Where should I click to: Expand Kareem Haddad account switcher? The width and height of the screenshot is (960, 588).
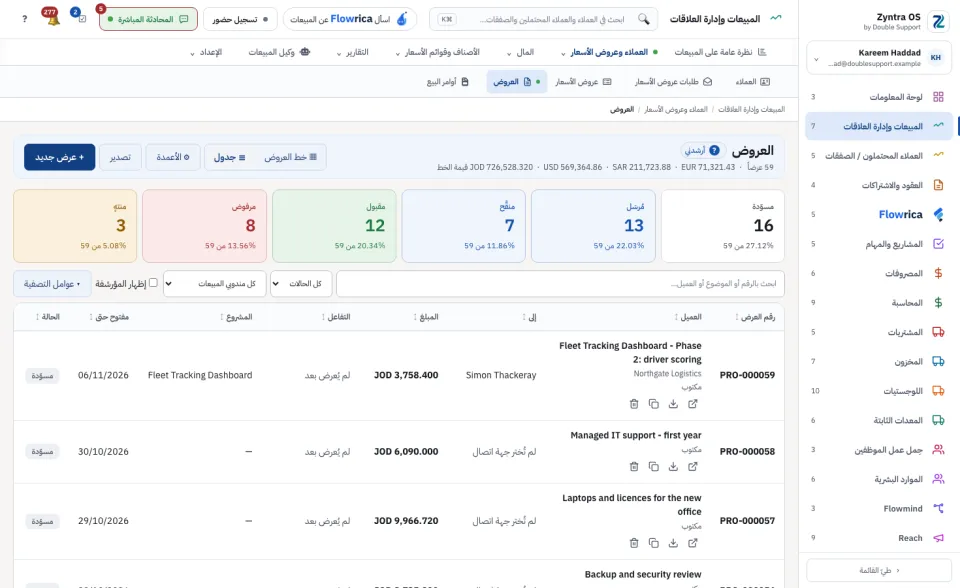[879, 58]
